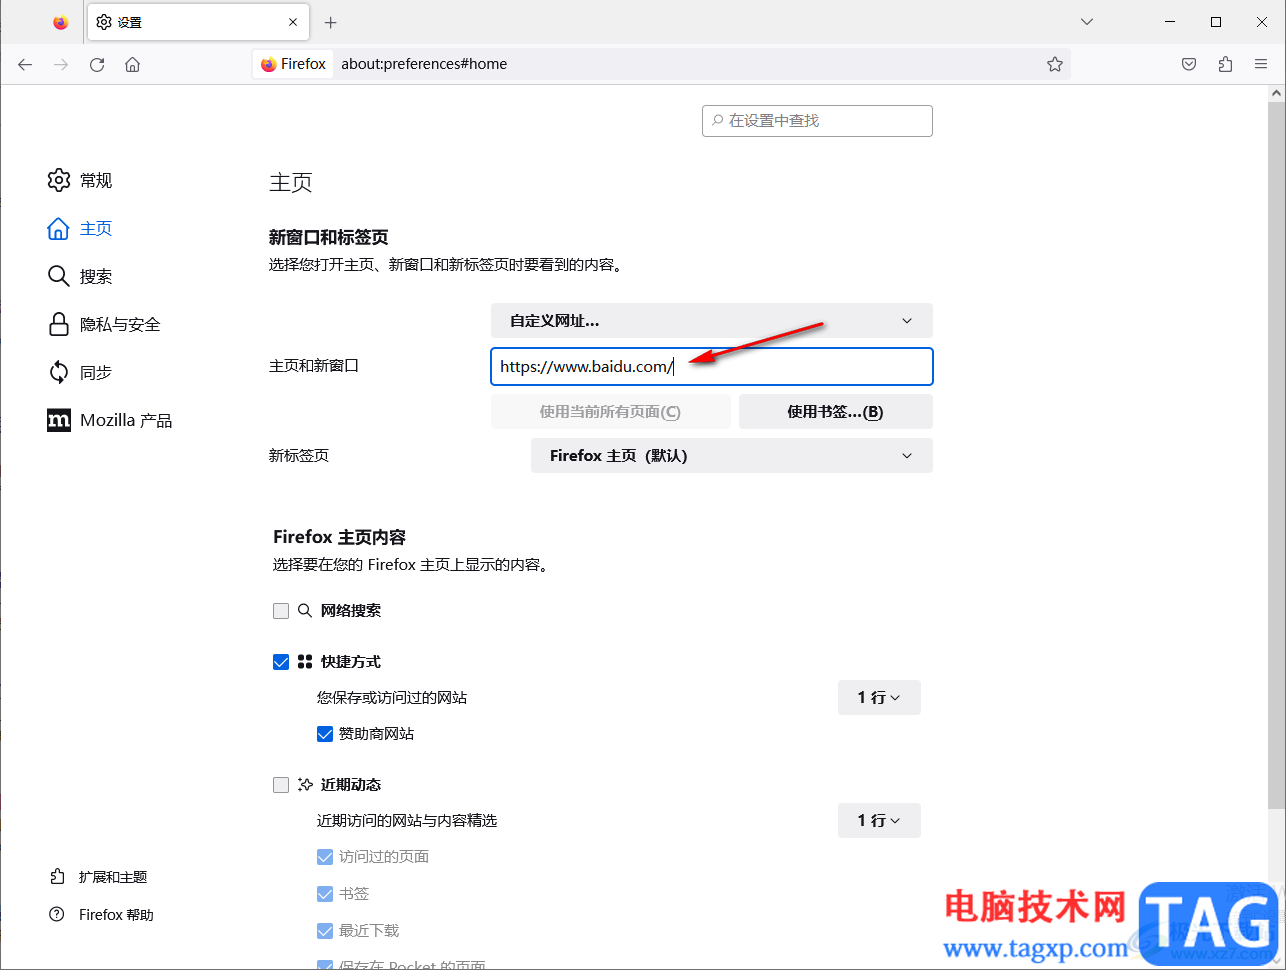Open the Extensions puzzle icon
The height and width of the screenshot is (970, 1286).
1225,64
